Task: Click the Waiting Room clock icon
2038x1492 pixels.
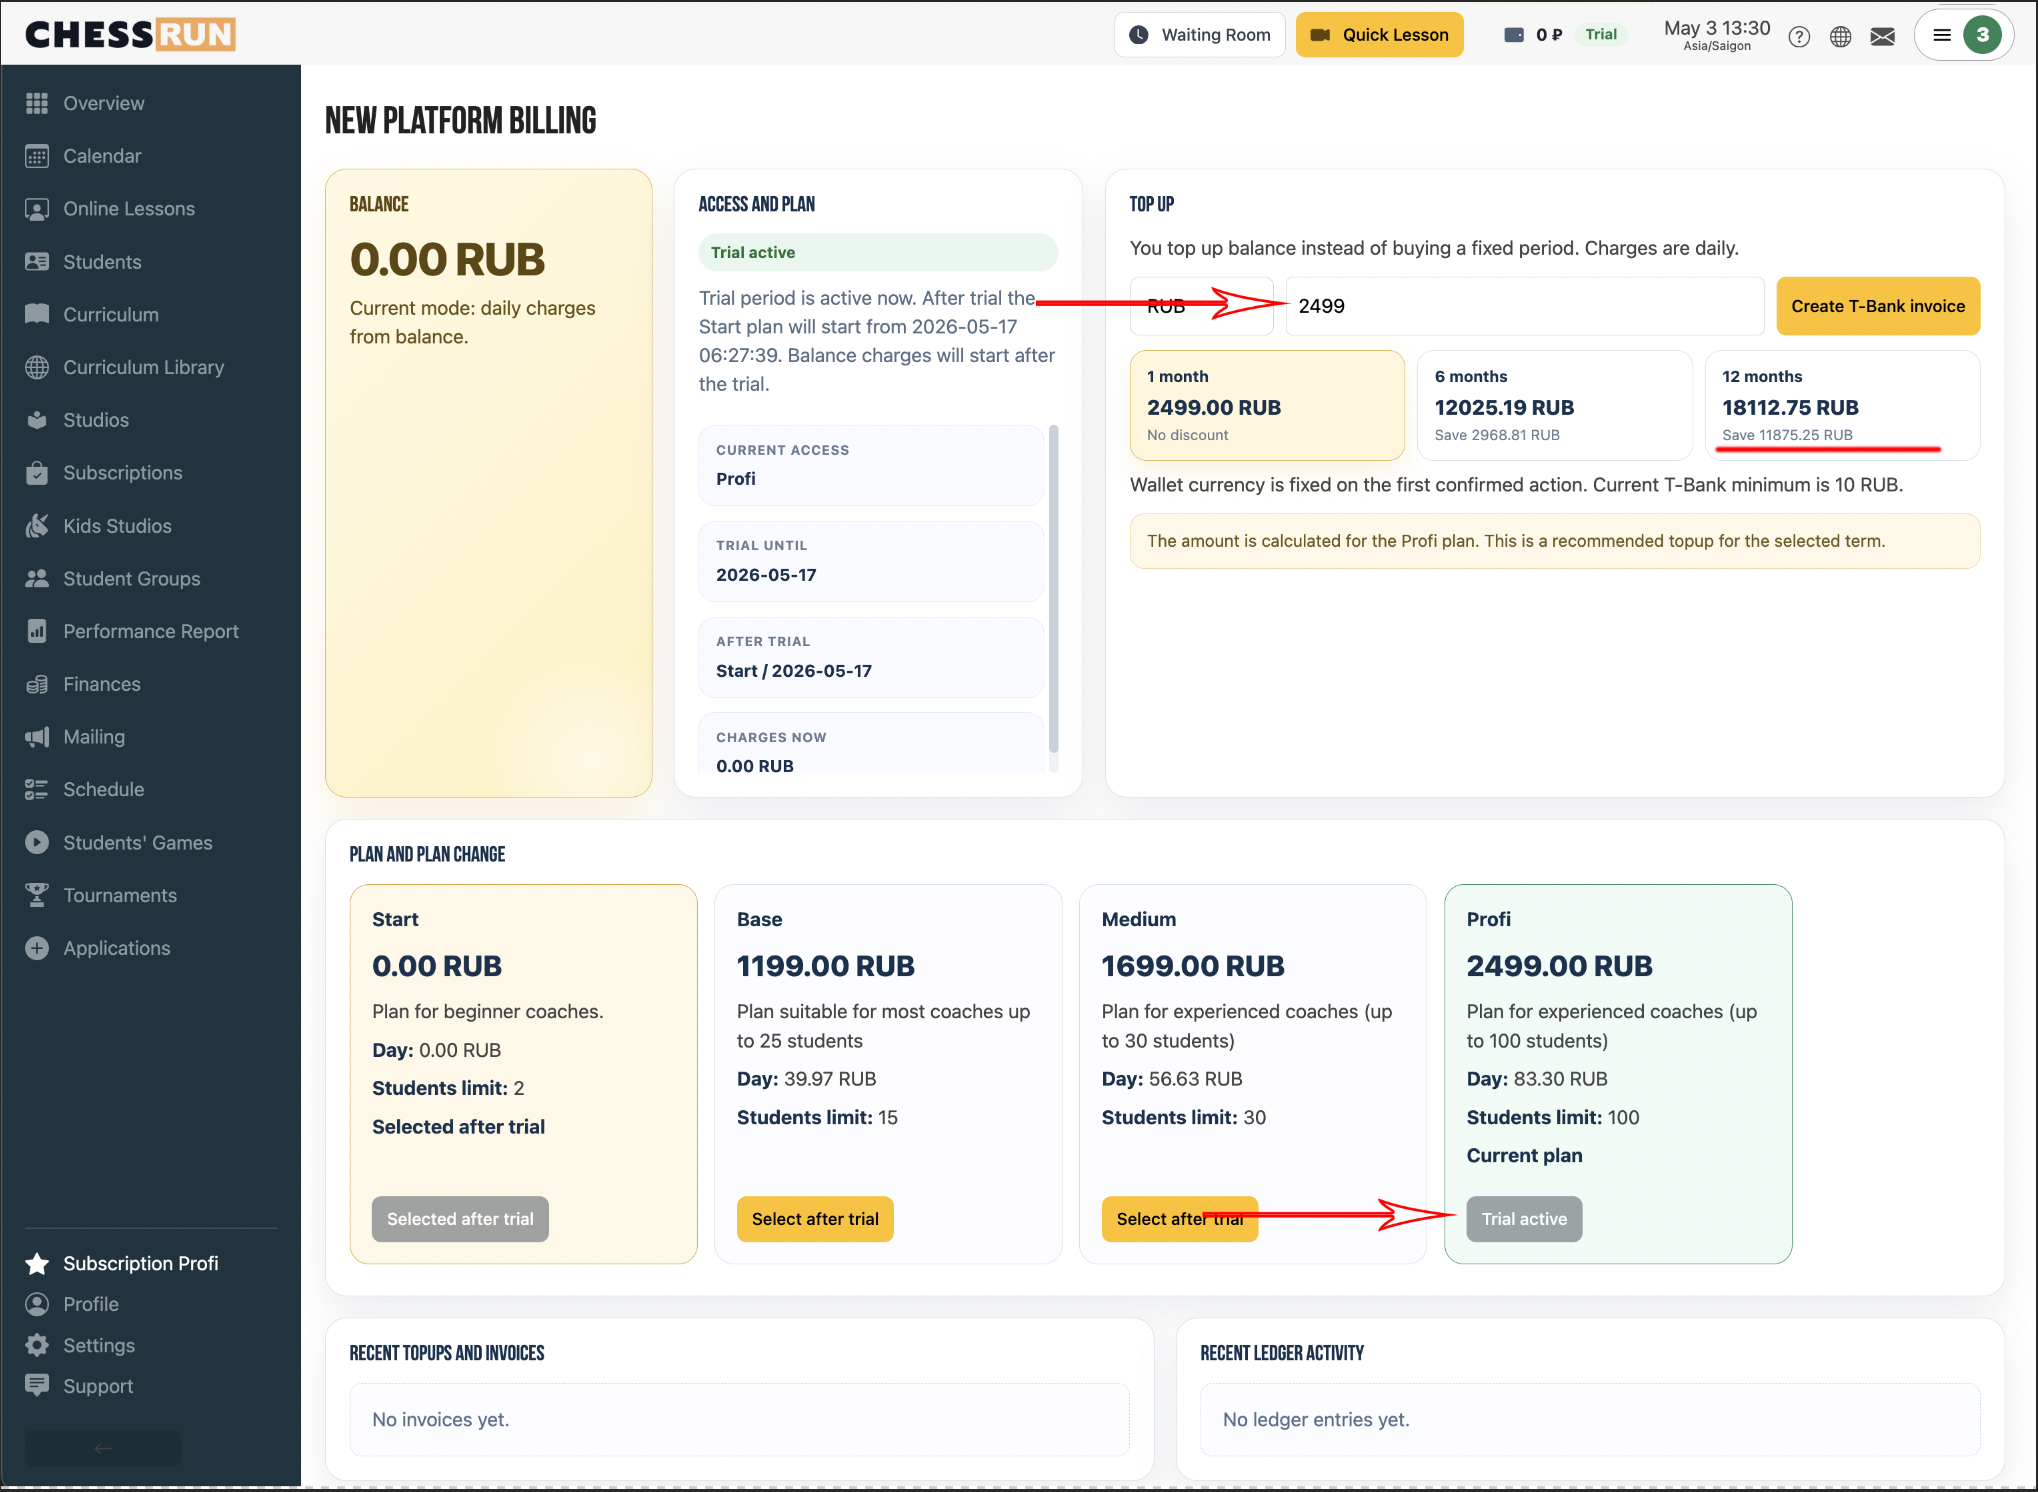Action: [1139, 35]
